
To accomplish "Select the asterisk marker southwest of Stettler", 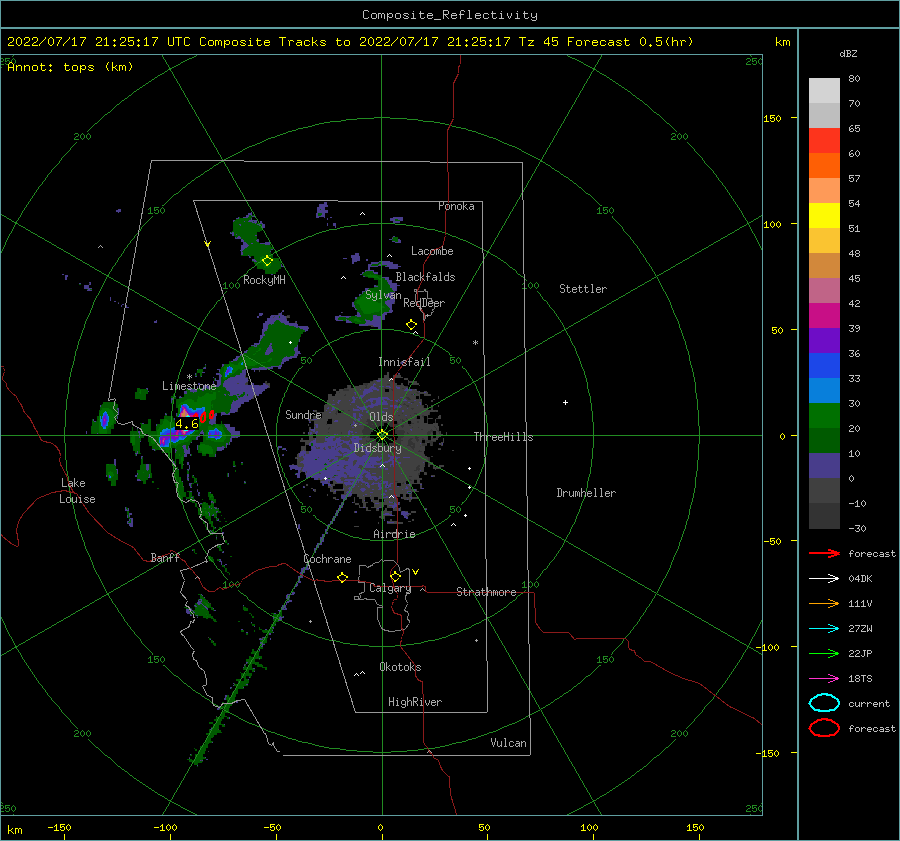I will 475,343.
